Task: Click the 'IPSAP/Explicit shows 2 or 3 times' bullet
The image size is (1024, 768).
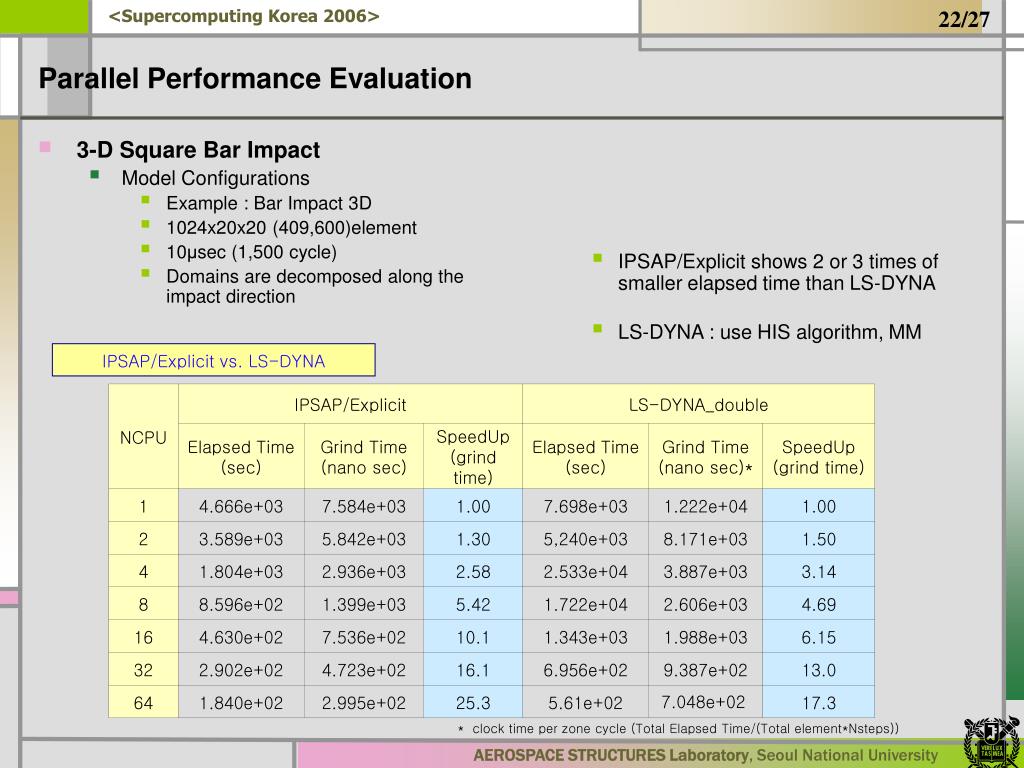Action: tap(778, 272)
